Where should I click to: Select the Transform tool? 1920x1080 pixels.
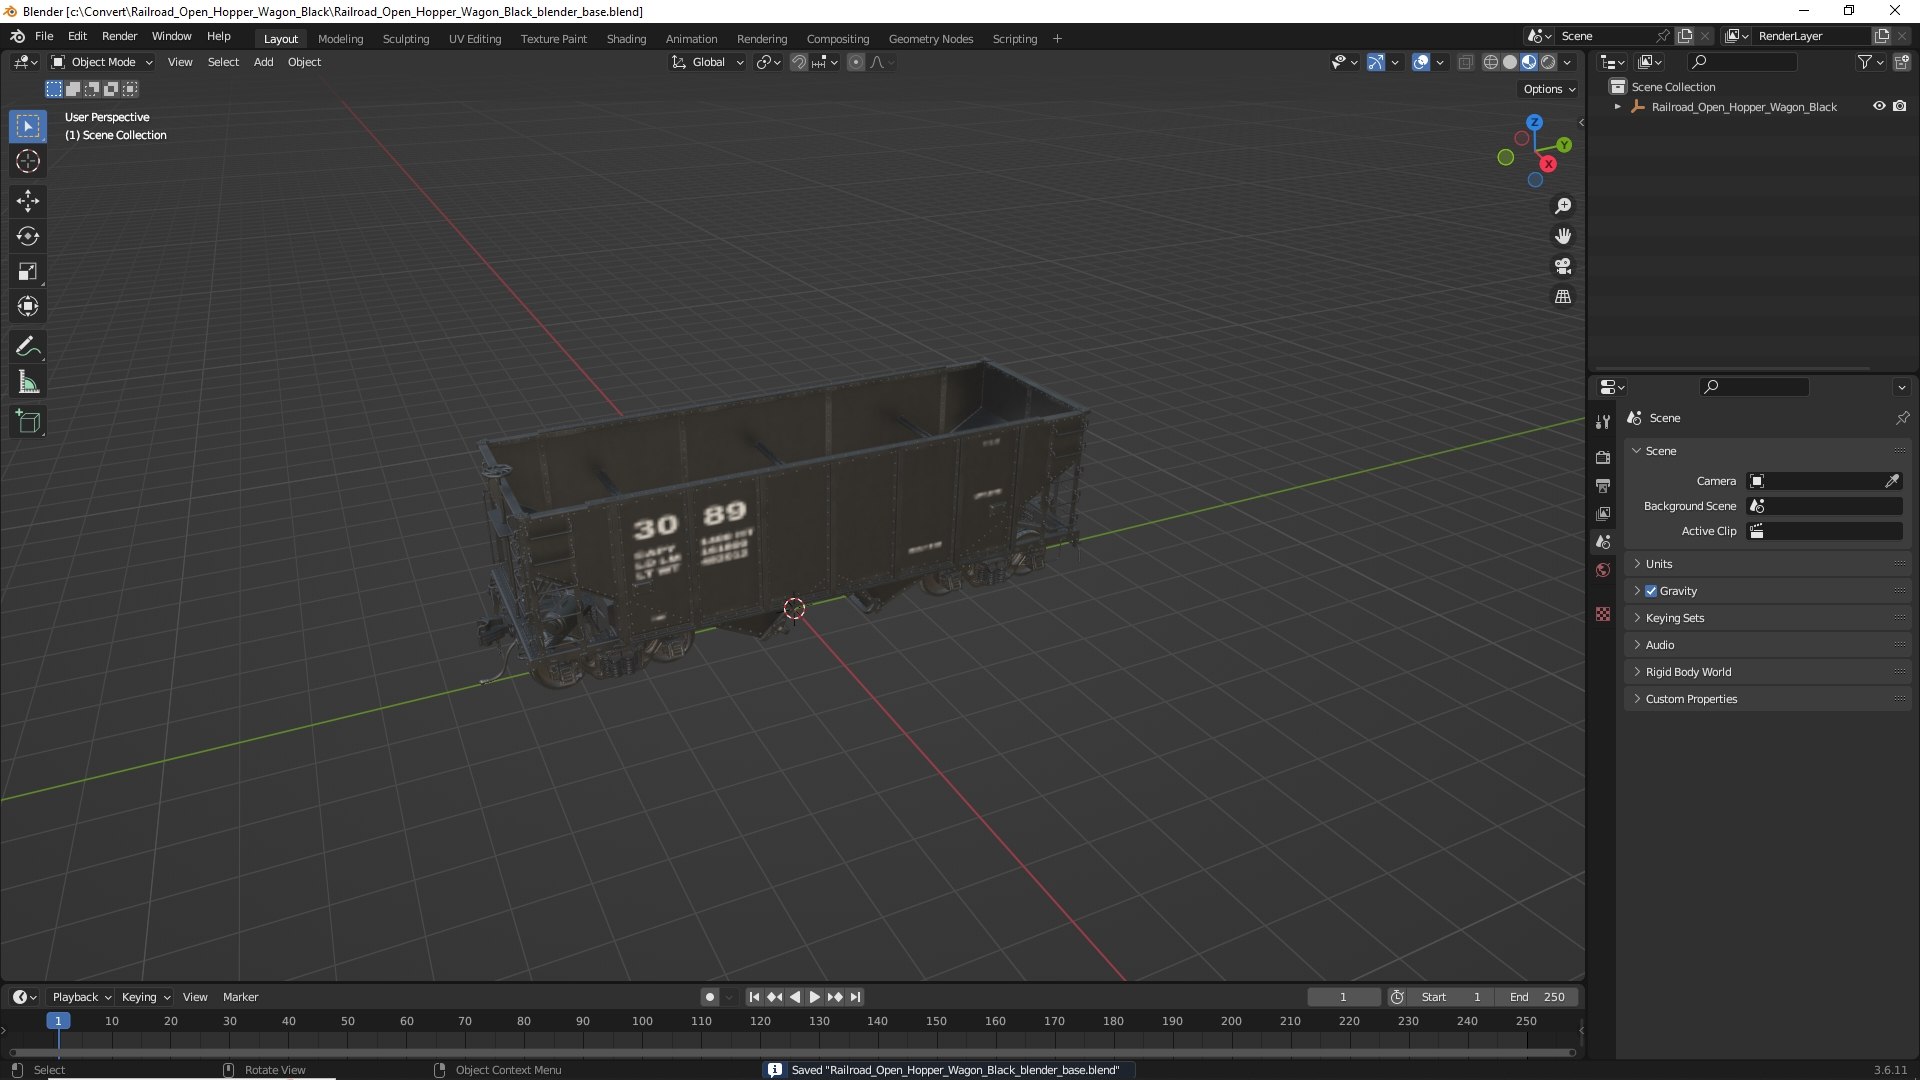(28, 306)
